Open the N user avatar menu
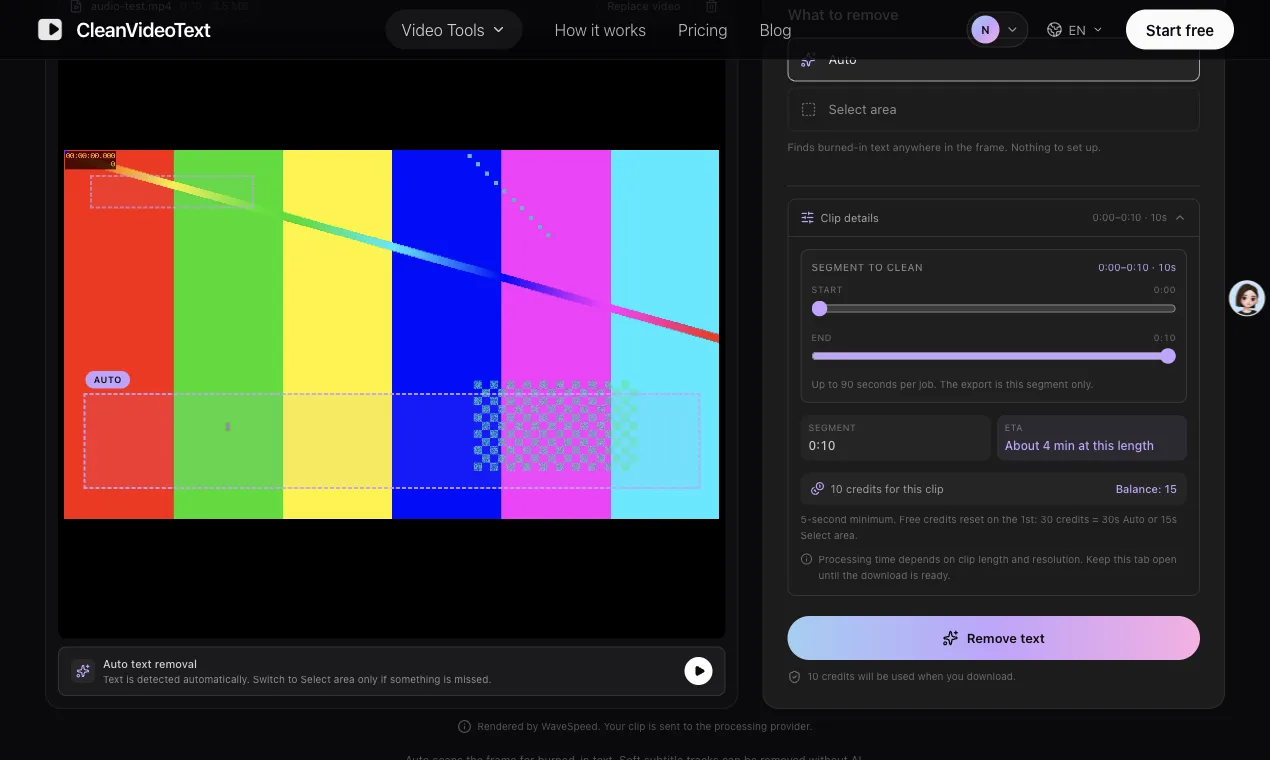The width and height of the screenshot is (1270, 760). pyautogui.click(x=997, y=30)
